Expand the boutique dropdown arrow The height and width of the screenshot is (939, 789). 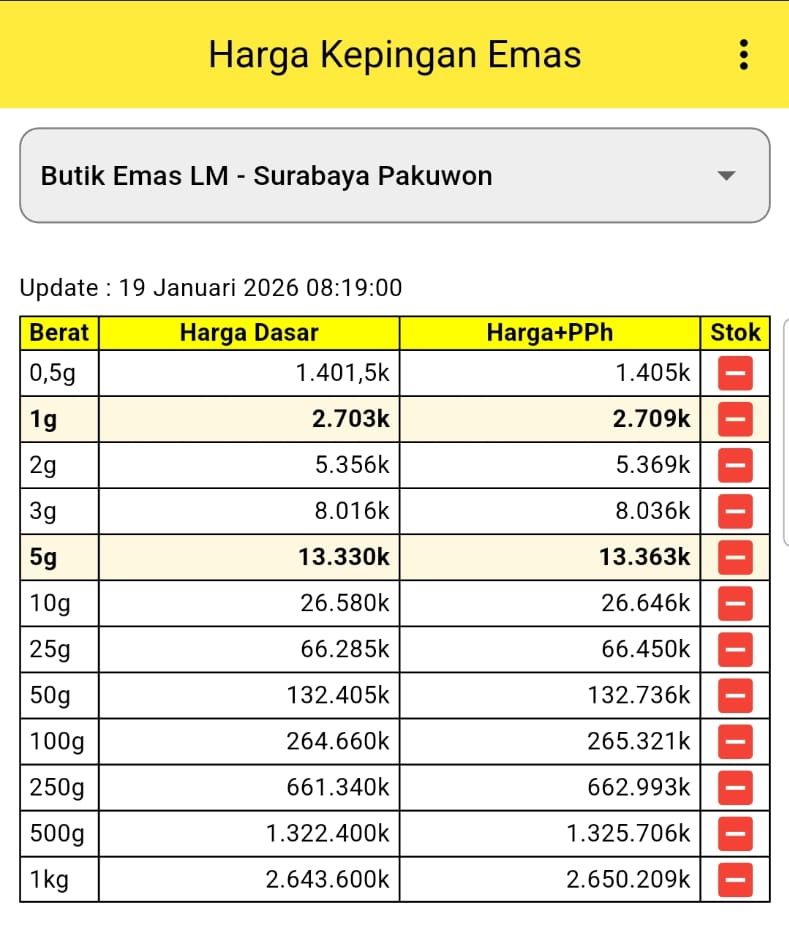[x=727, y=176]
